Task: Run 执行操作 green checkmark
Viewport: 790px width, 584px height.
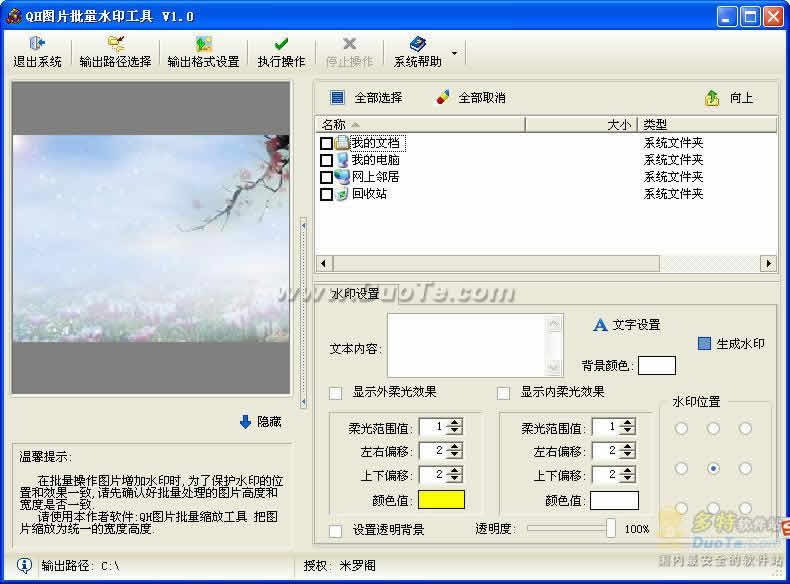Action: [x=281, y=44]
